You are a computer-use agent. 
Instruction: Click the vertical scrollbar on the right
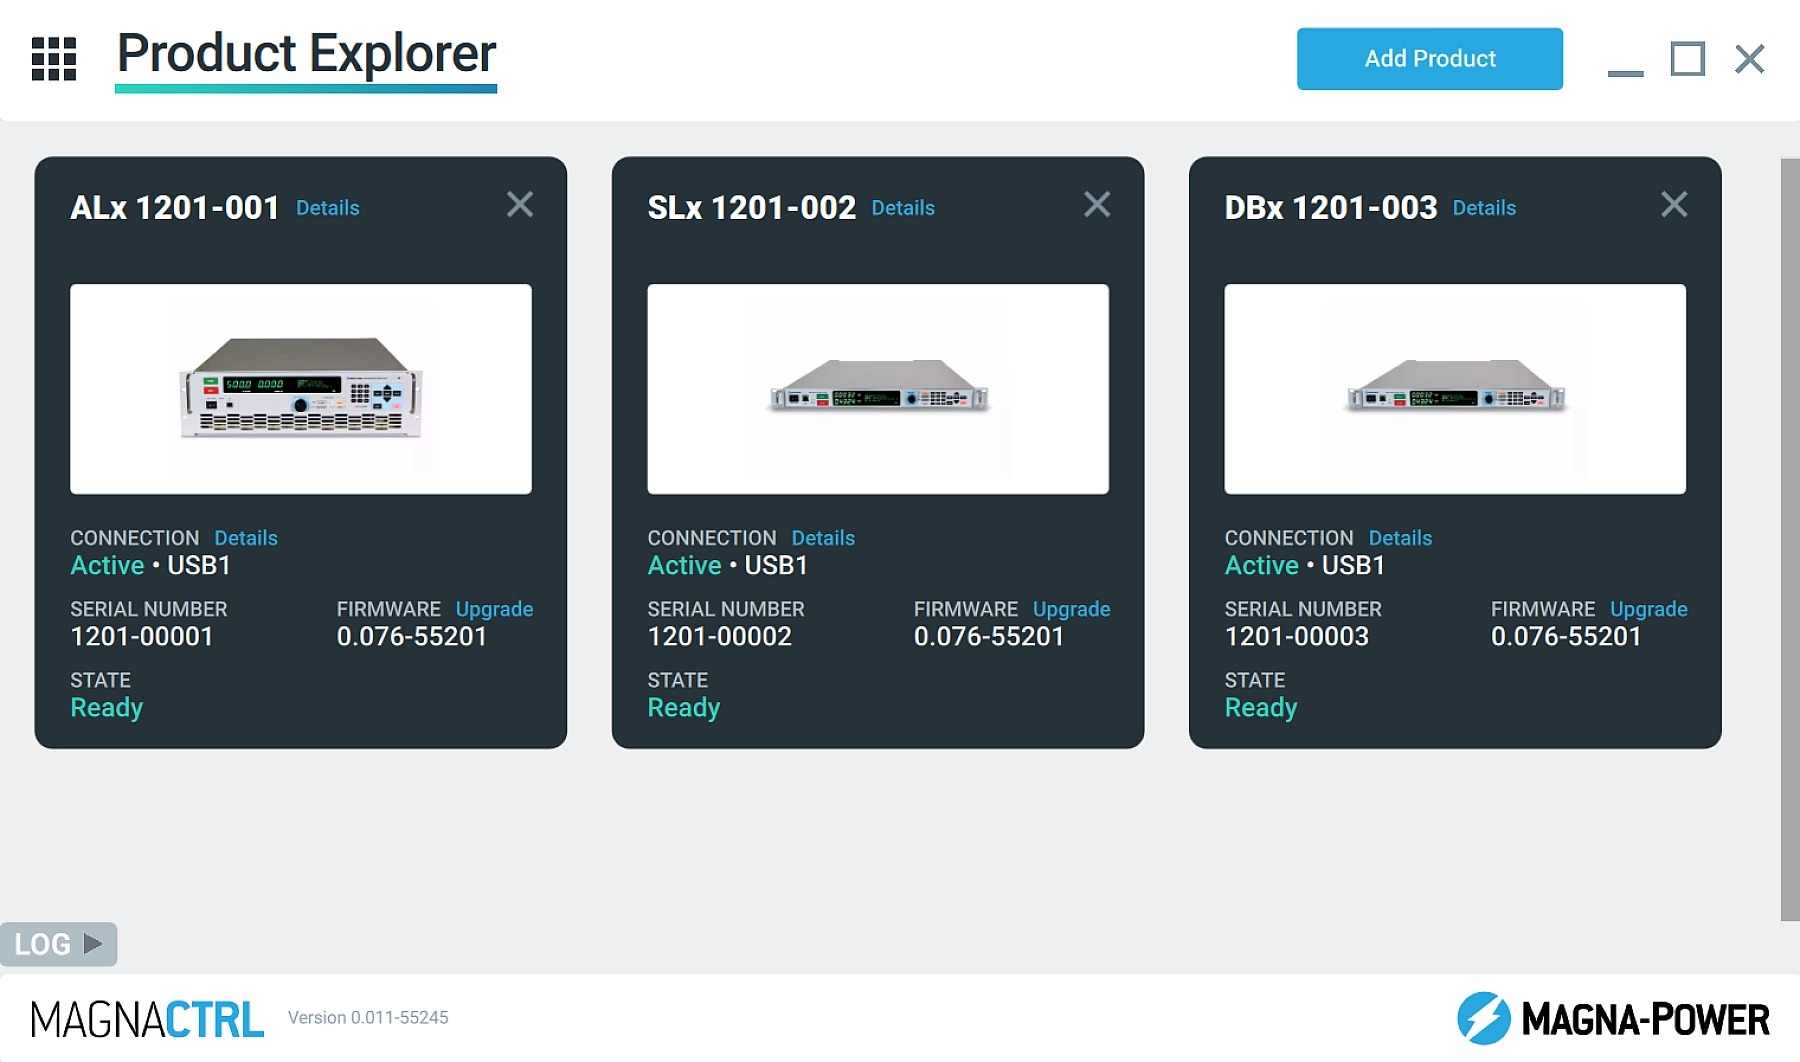1790,539
